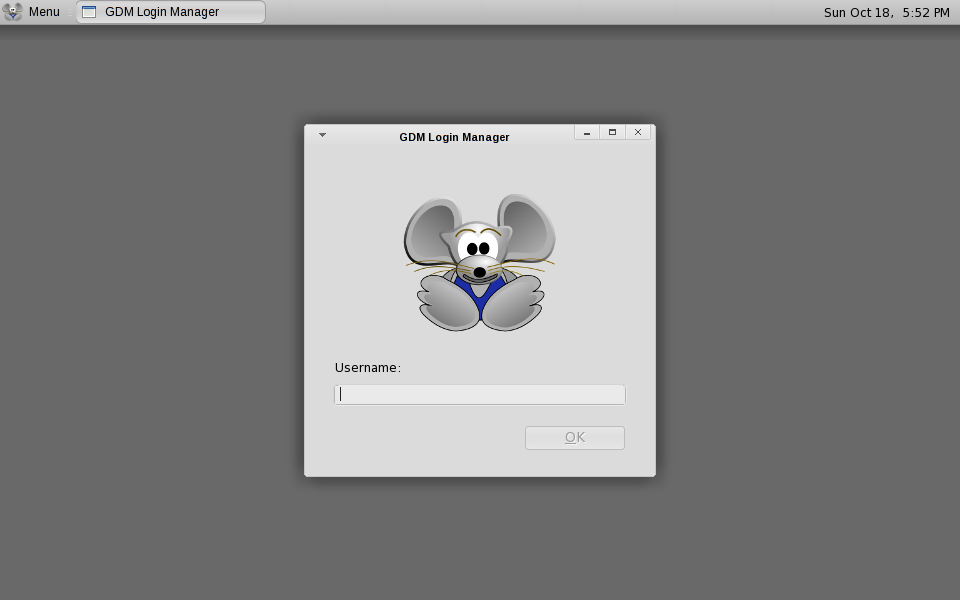The width and height of the screenshot is (960, 600).
Task: Maximize the GDM Login Manager window
Action: pos(612,132)
